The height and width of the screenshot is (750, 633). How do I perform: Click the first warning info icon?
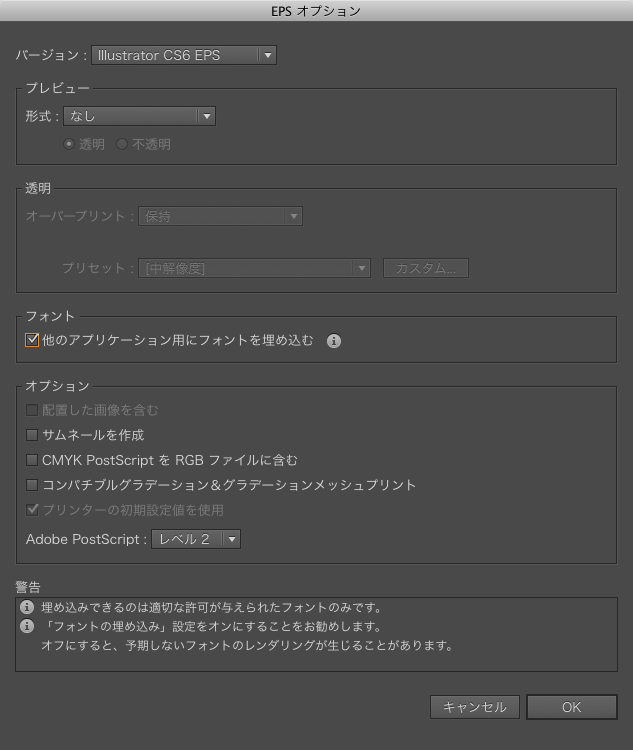point(27,607)
